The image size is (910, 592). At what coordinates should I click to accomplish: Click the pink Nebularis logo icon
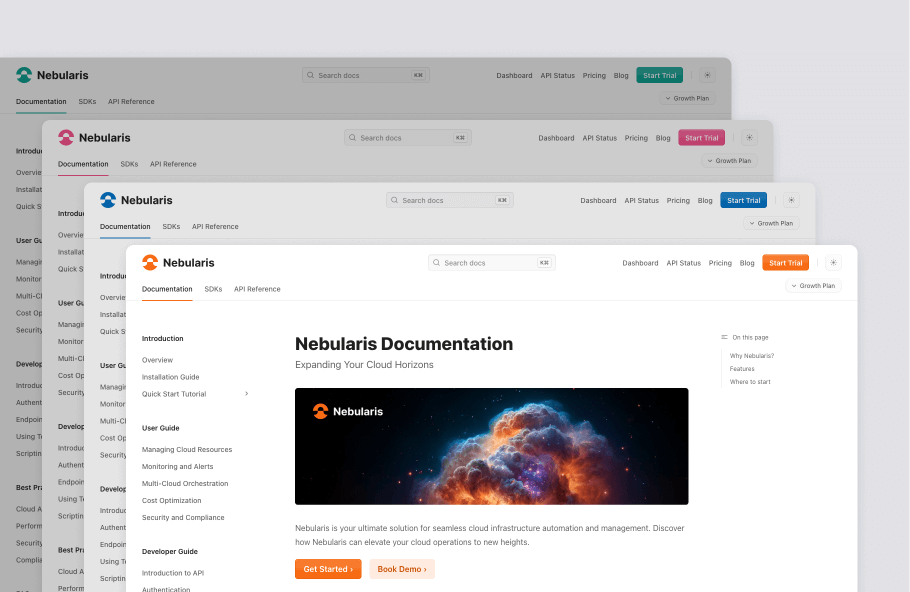click(x=66, y=137)
